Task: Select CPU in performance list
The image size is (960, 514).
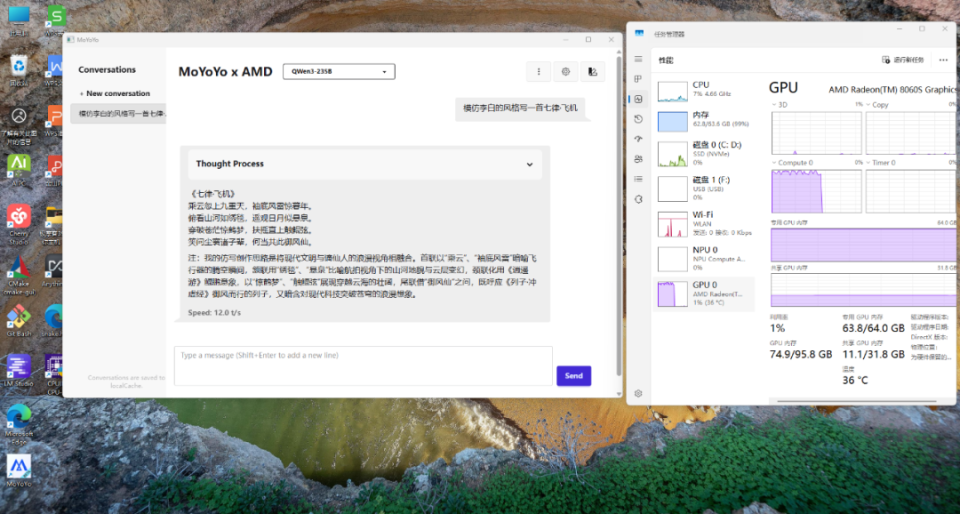Action: [x=704, y=91]
